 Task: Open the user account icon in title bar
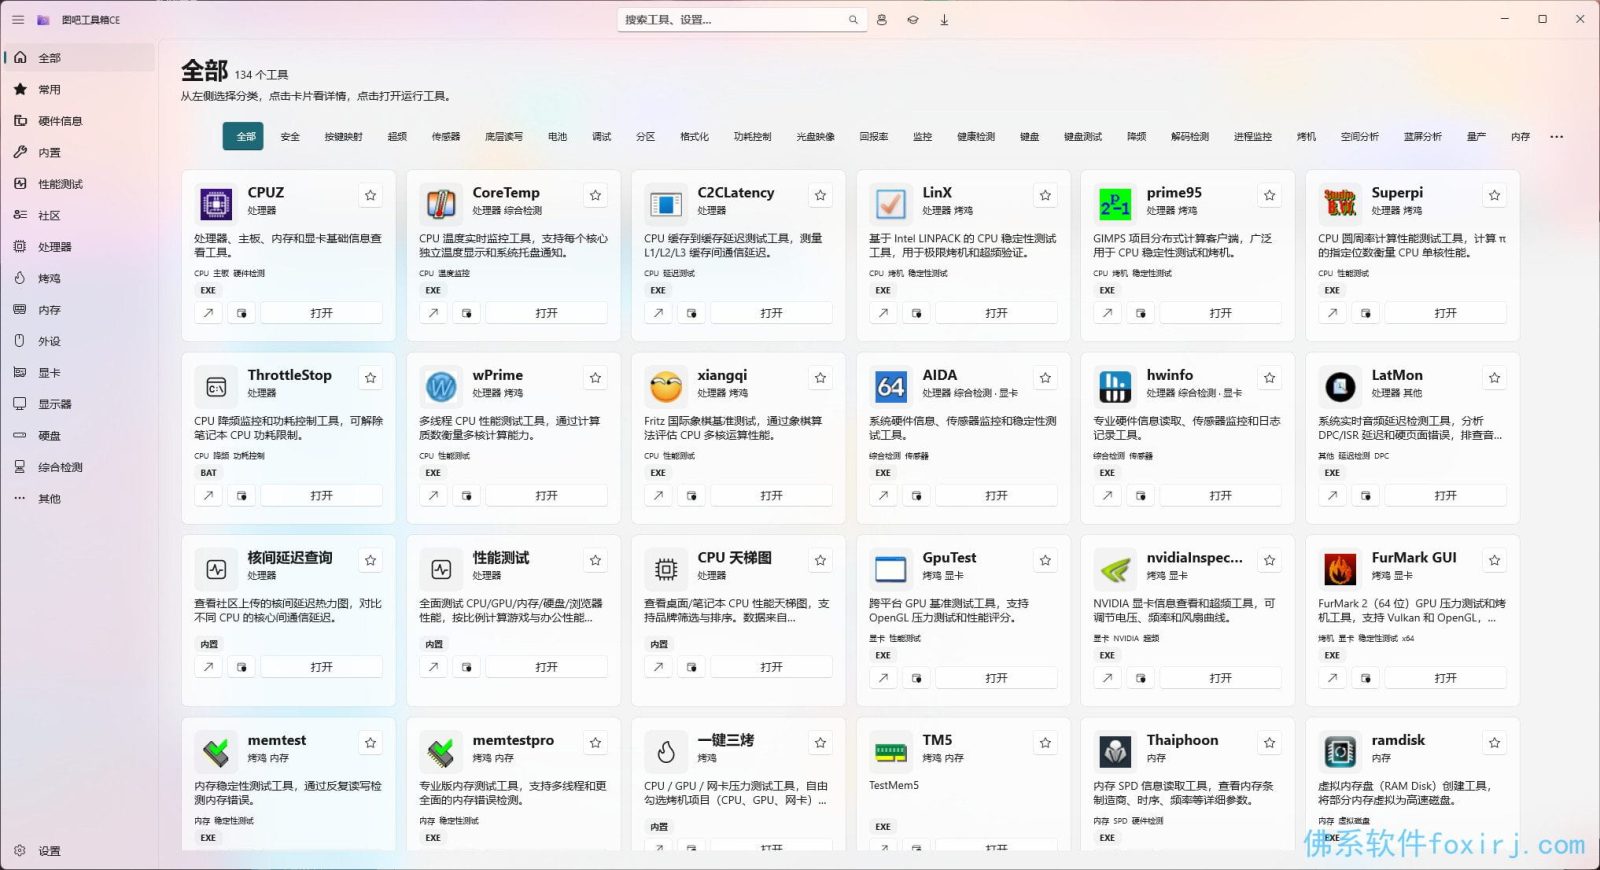click(x=882, y=19)
